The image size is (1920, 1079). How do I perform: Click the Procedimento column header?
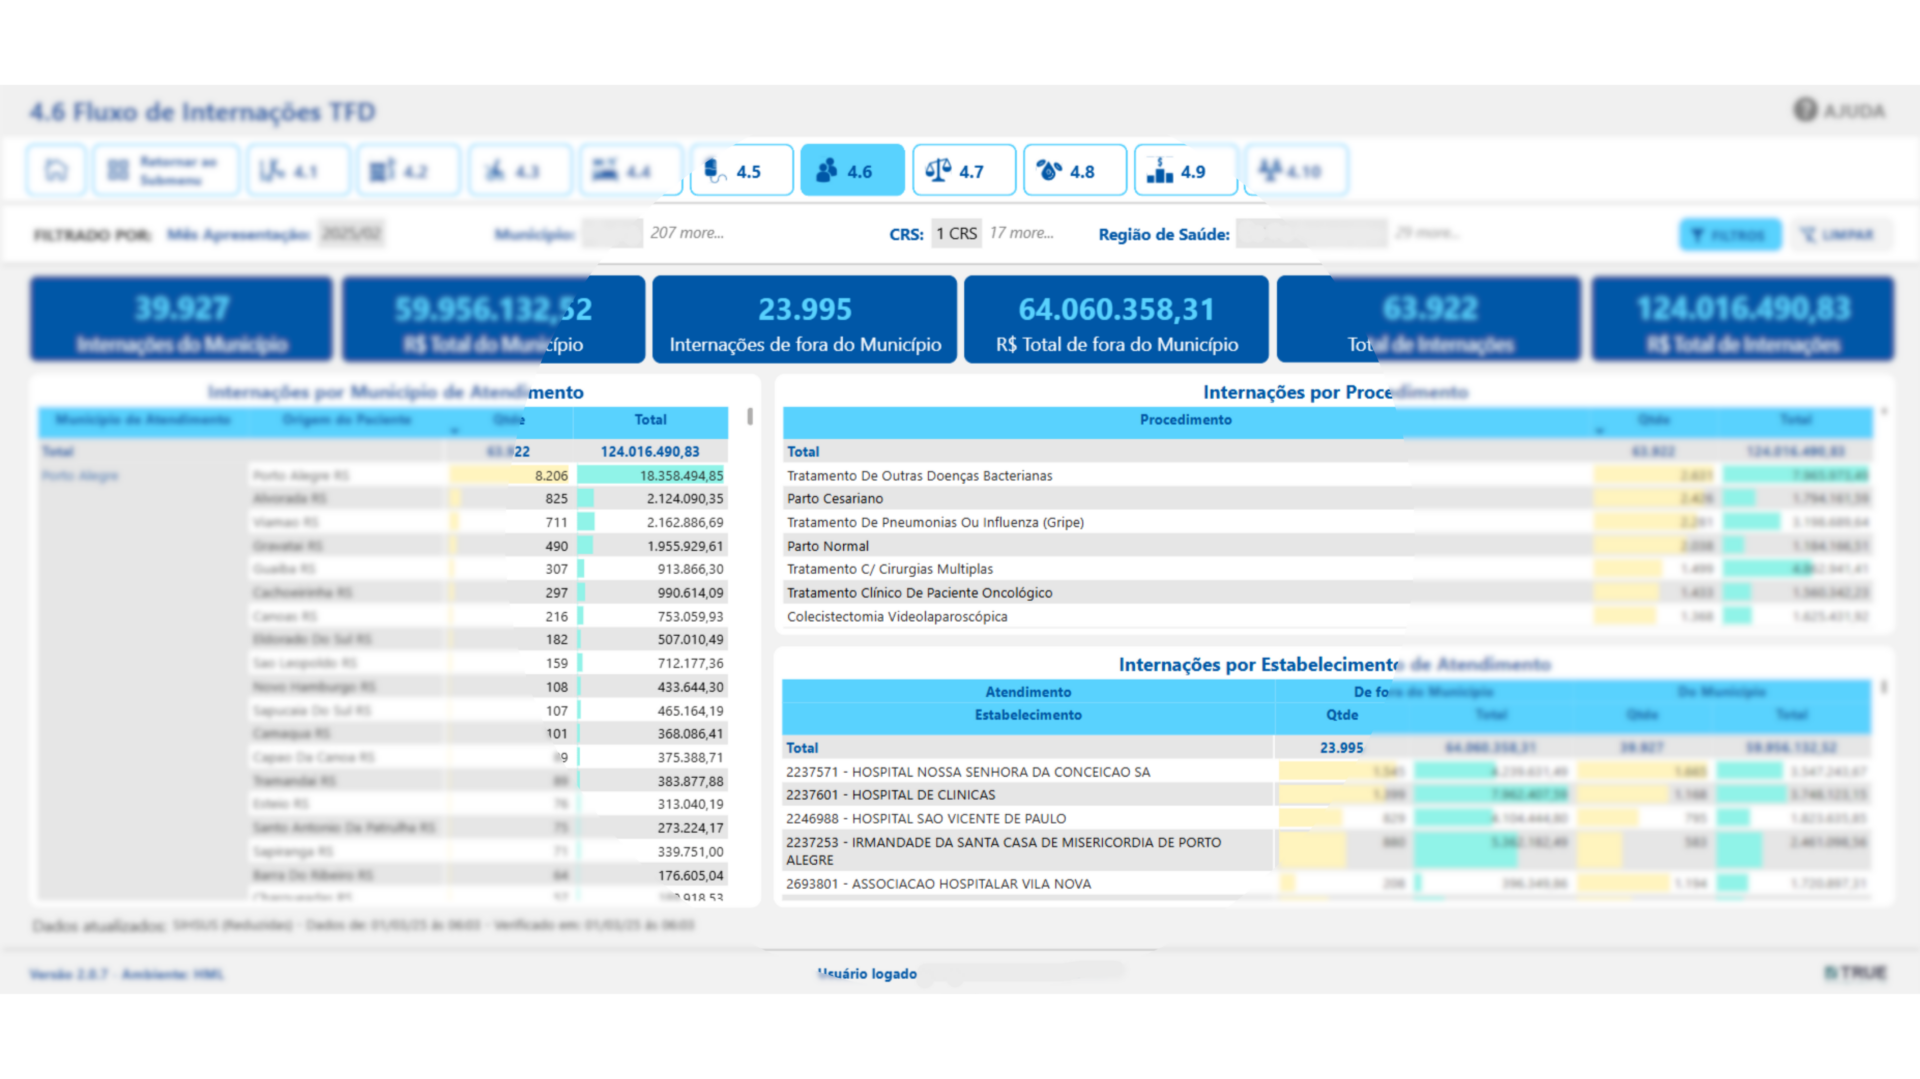click(x=1185, y=420)
